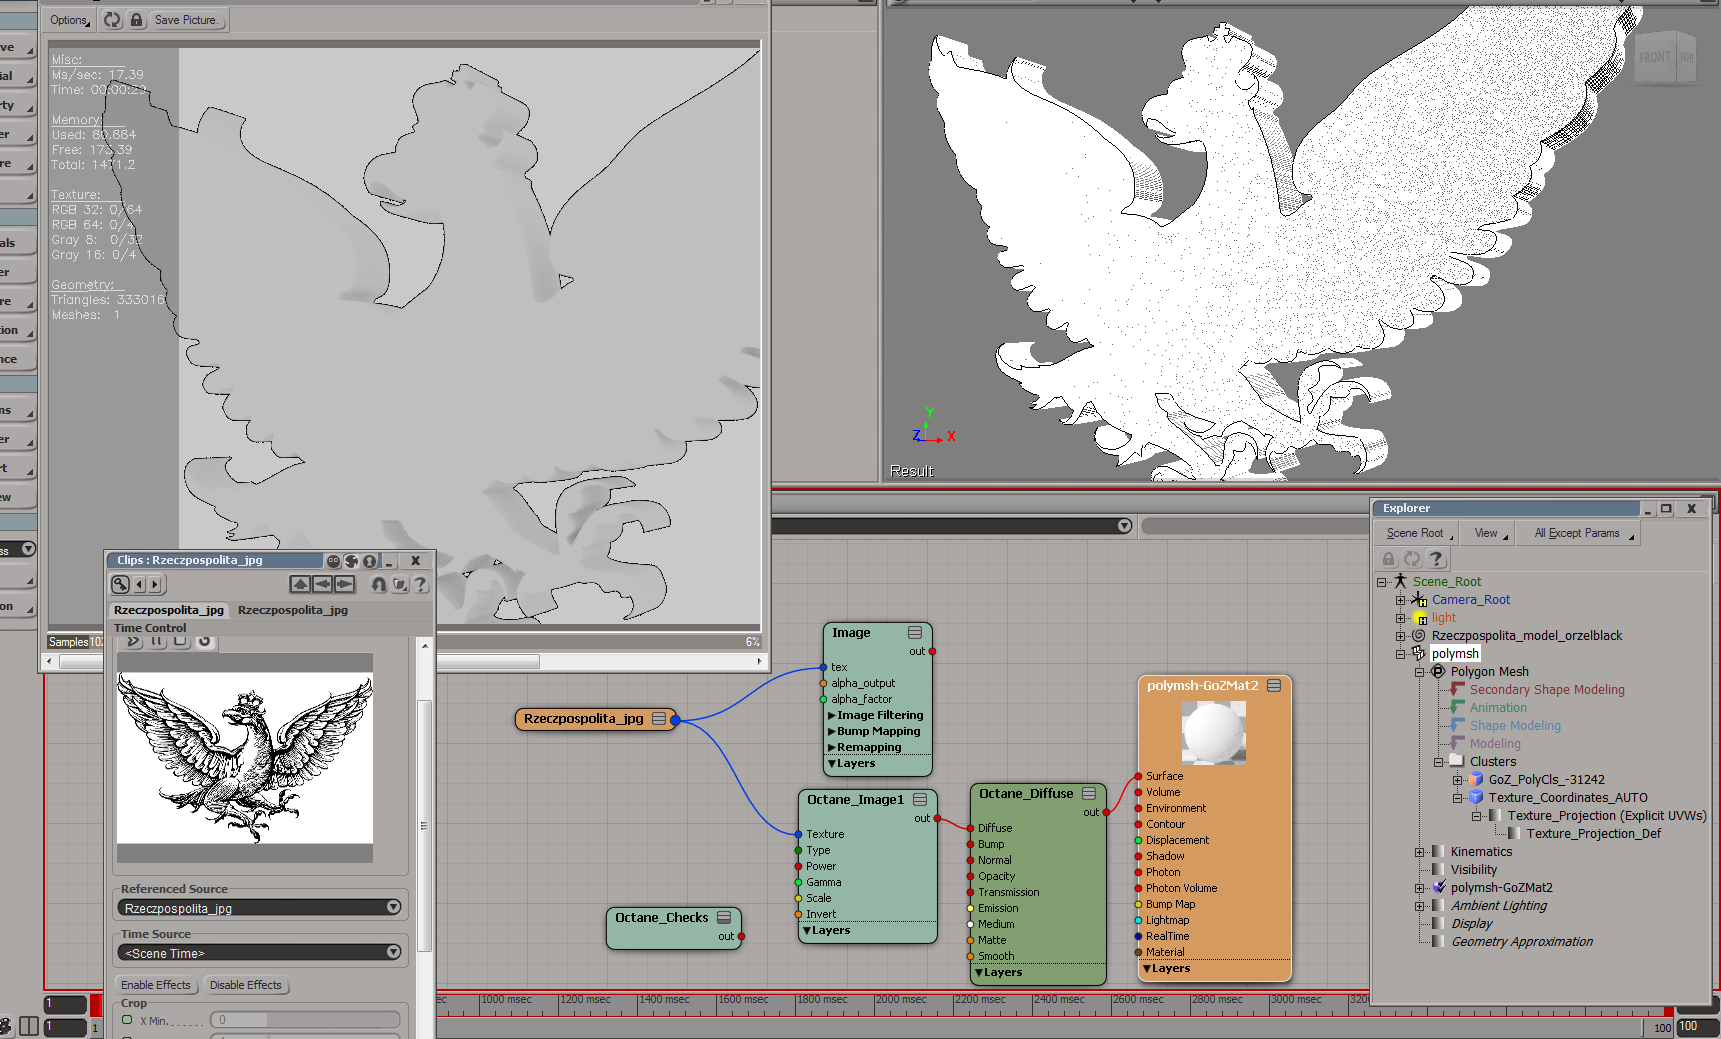Open the Options menu in render window
The image size is (1721, 1039).
coord(69,20)
